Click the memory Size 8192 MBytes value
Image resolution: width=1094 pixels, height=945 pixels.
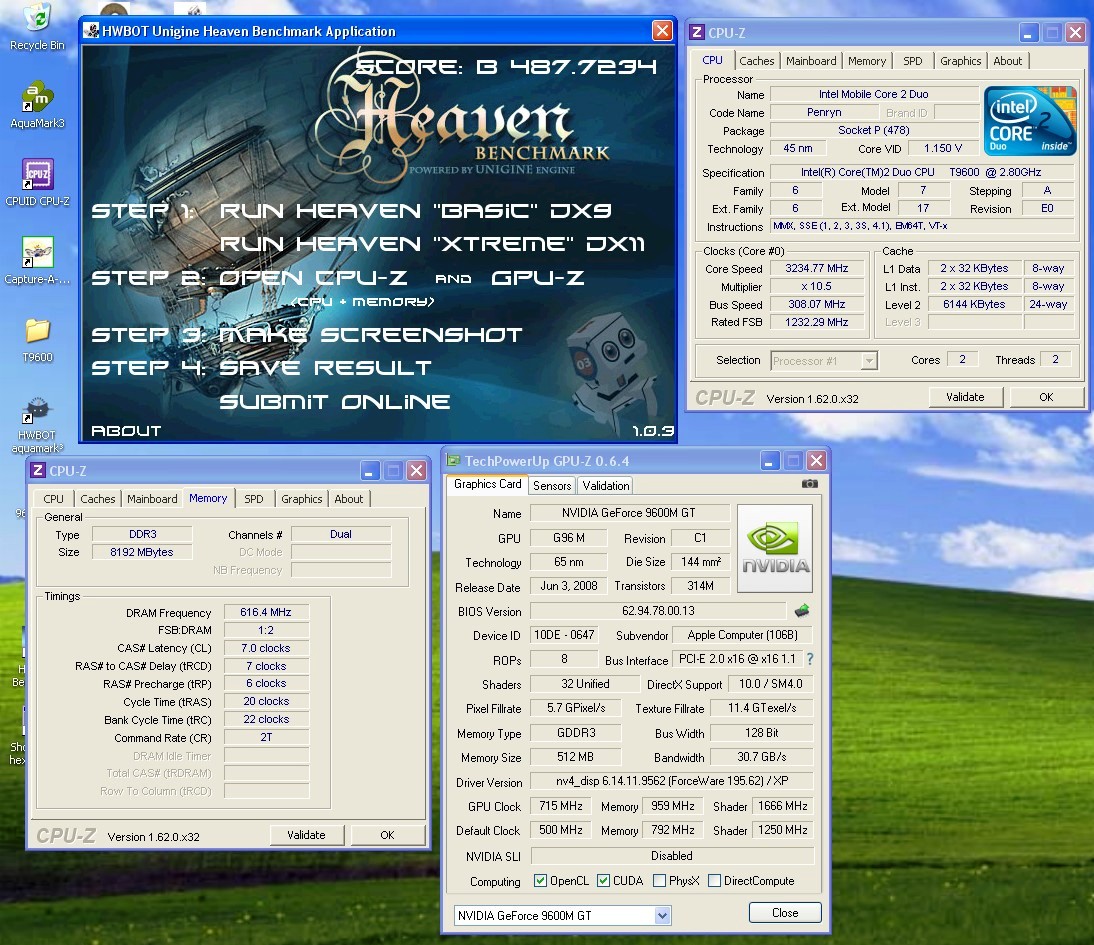[x=142, y=552]
